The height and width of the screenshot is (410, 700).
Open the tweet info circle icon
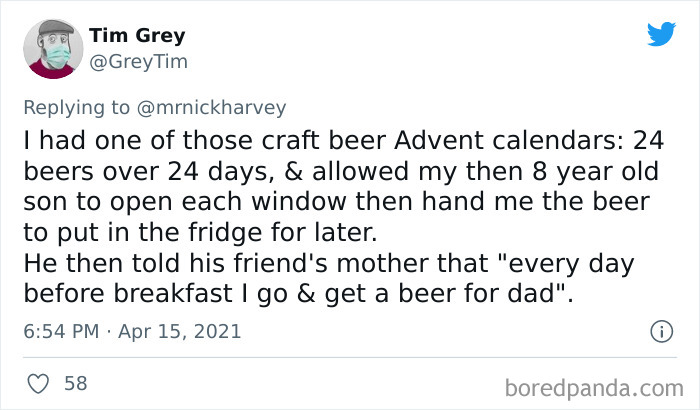pos(662,332)
